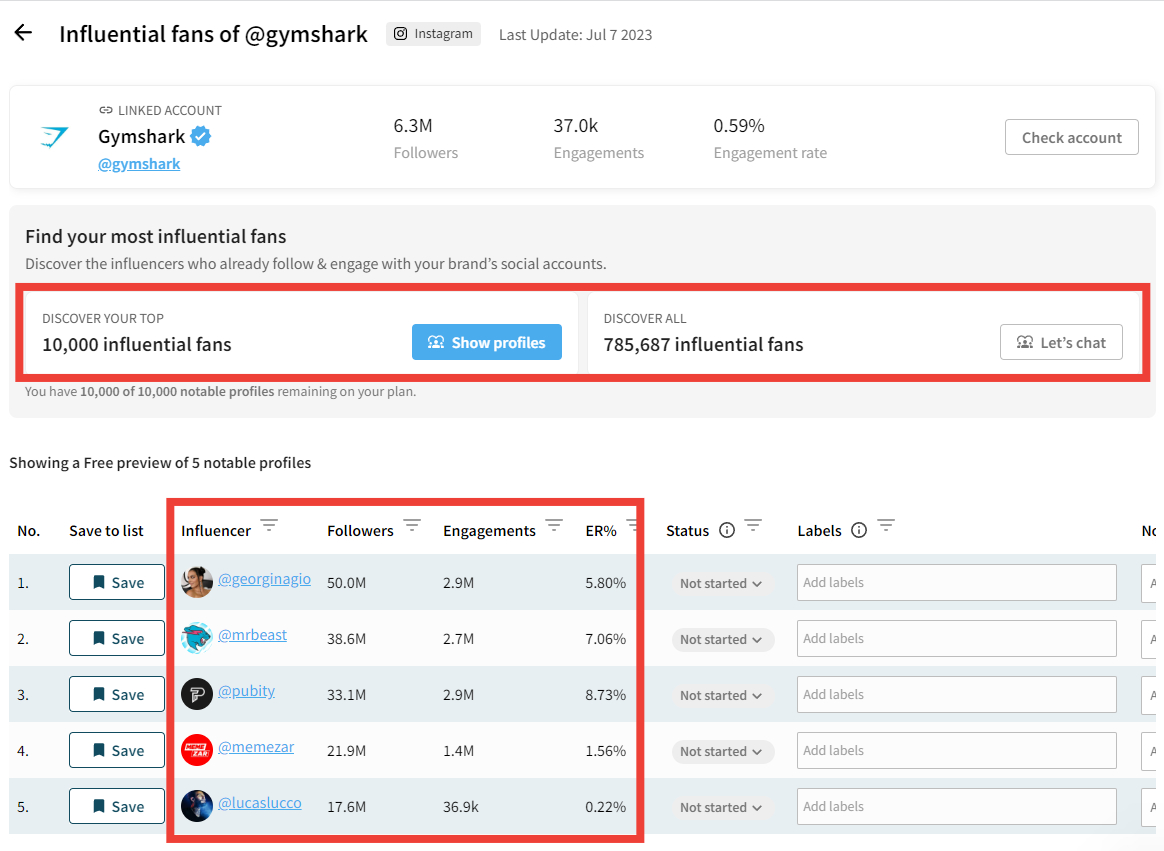Click the Add labels field for @pubity

[957, 694]
